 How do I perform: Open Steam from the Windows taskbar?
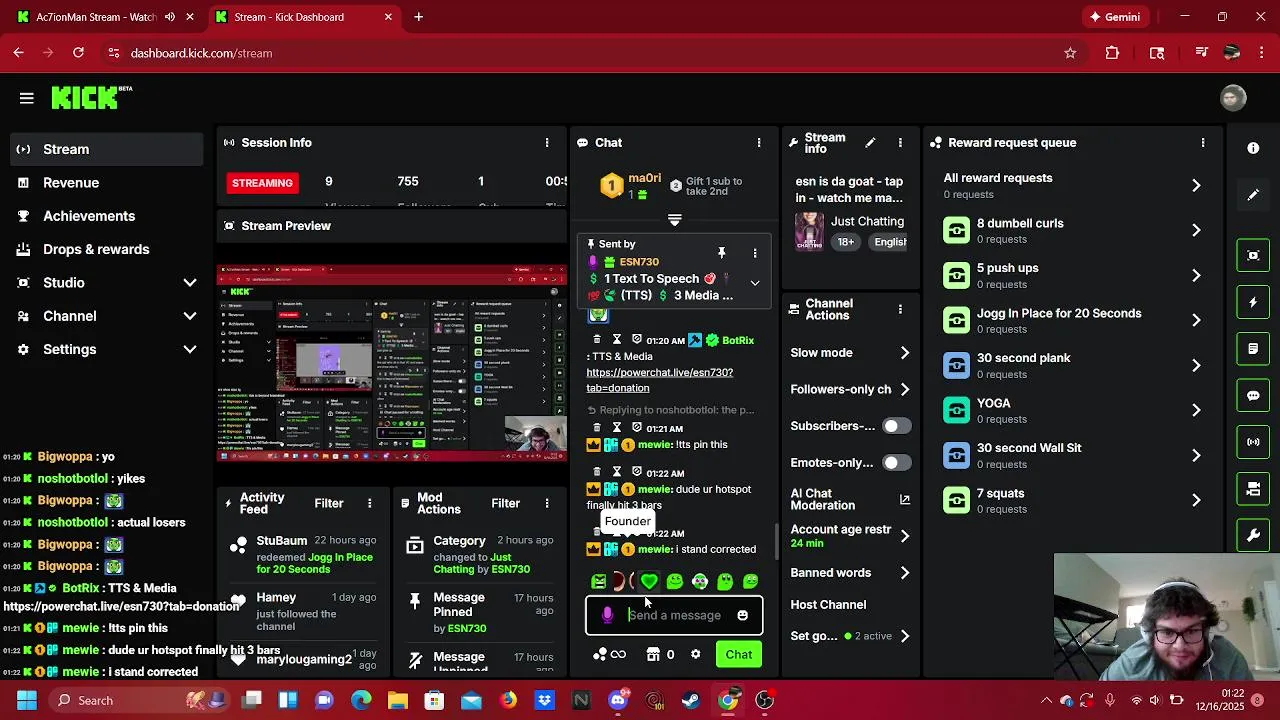coord(691,701)
